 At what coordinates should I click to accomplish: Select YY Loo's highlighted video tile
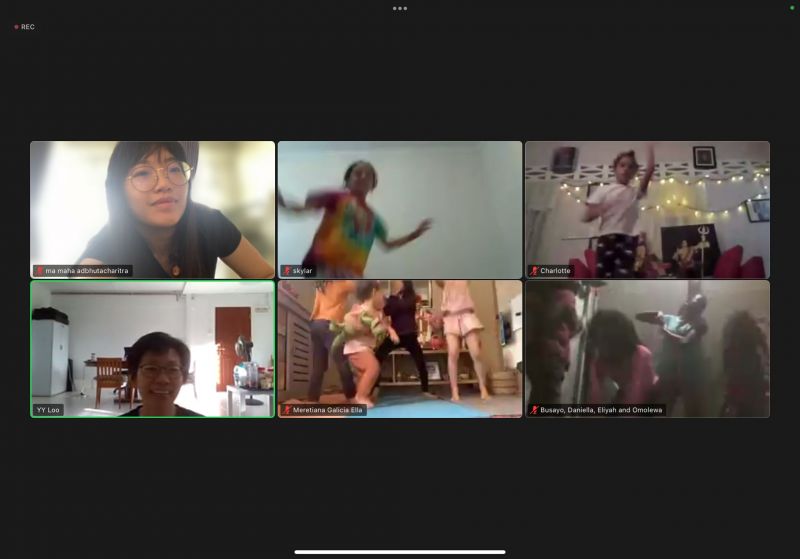[x=153, y=349]
